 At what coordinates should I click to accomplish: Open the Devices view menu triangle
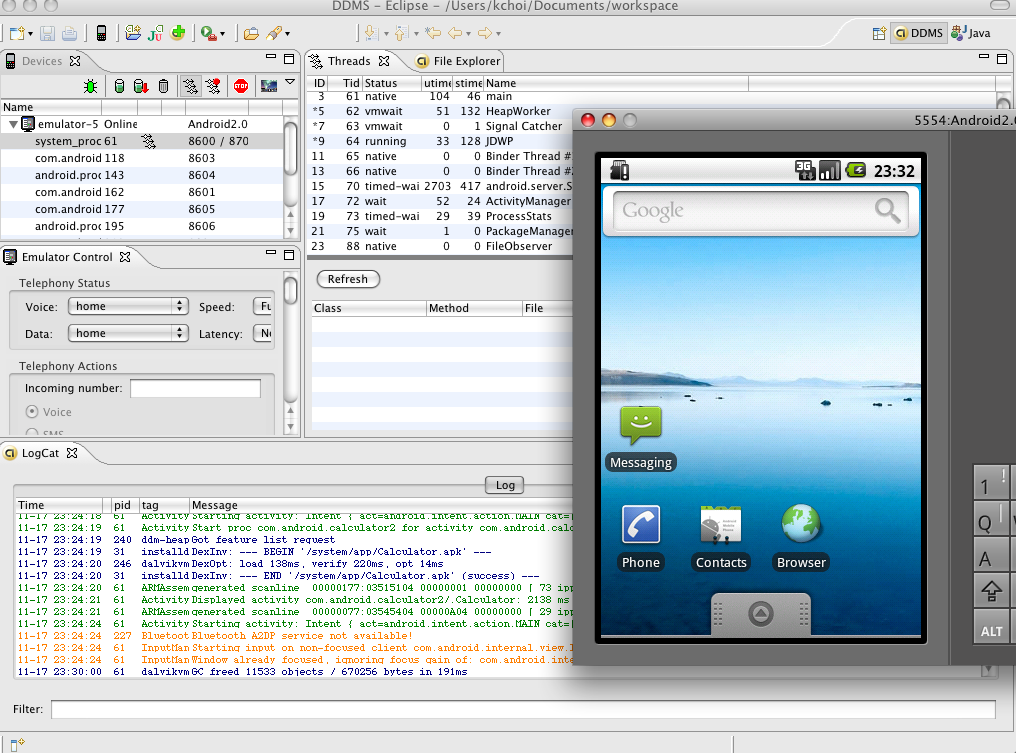point(290,82)
